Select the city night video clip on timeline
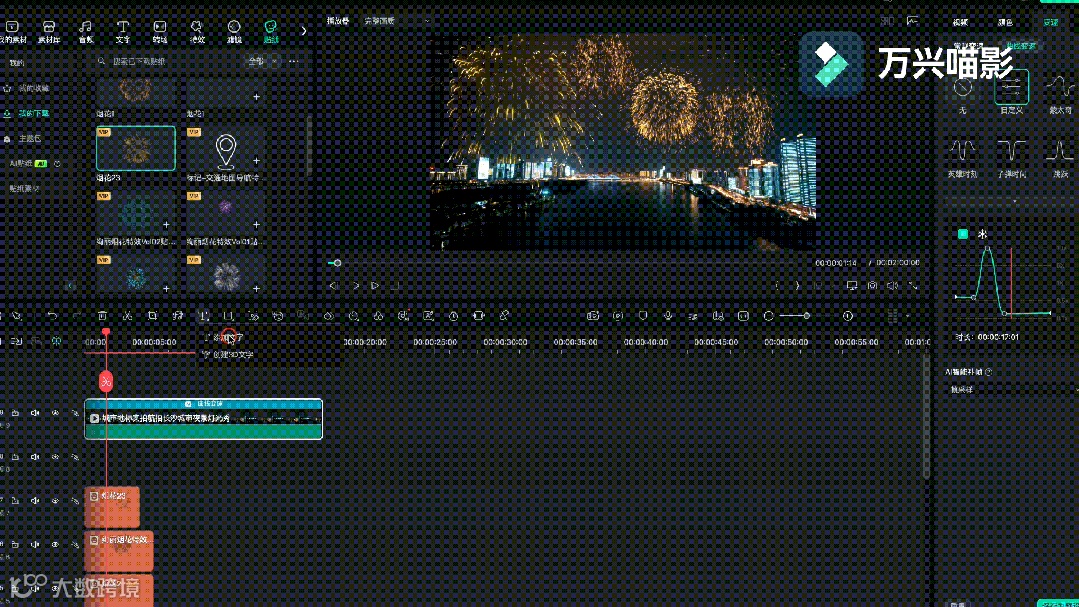The height and width of the screenshot is (607, 1079). [x=204, y=418]
